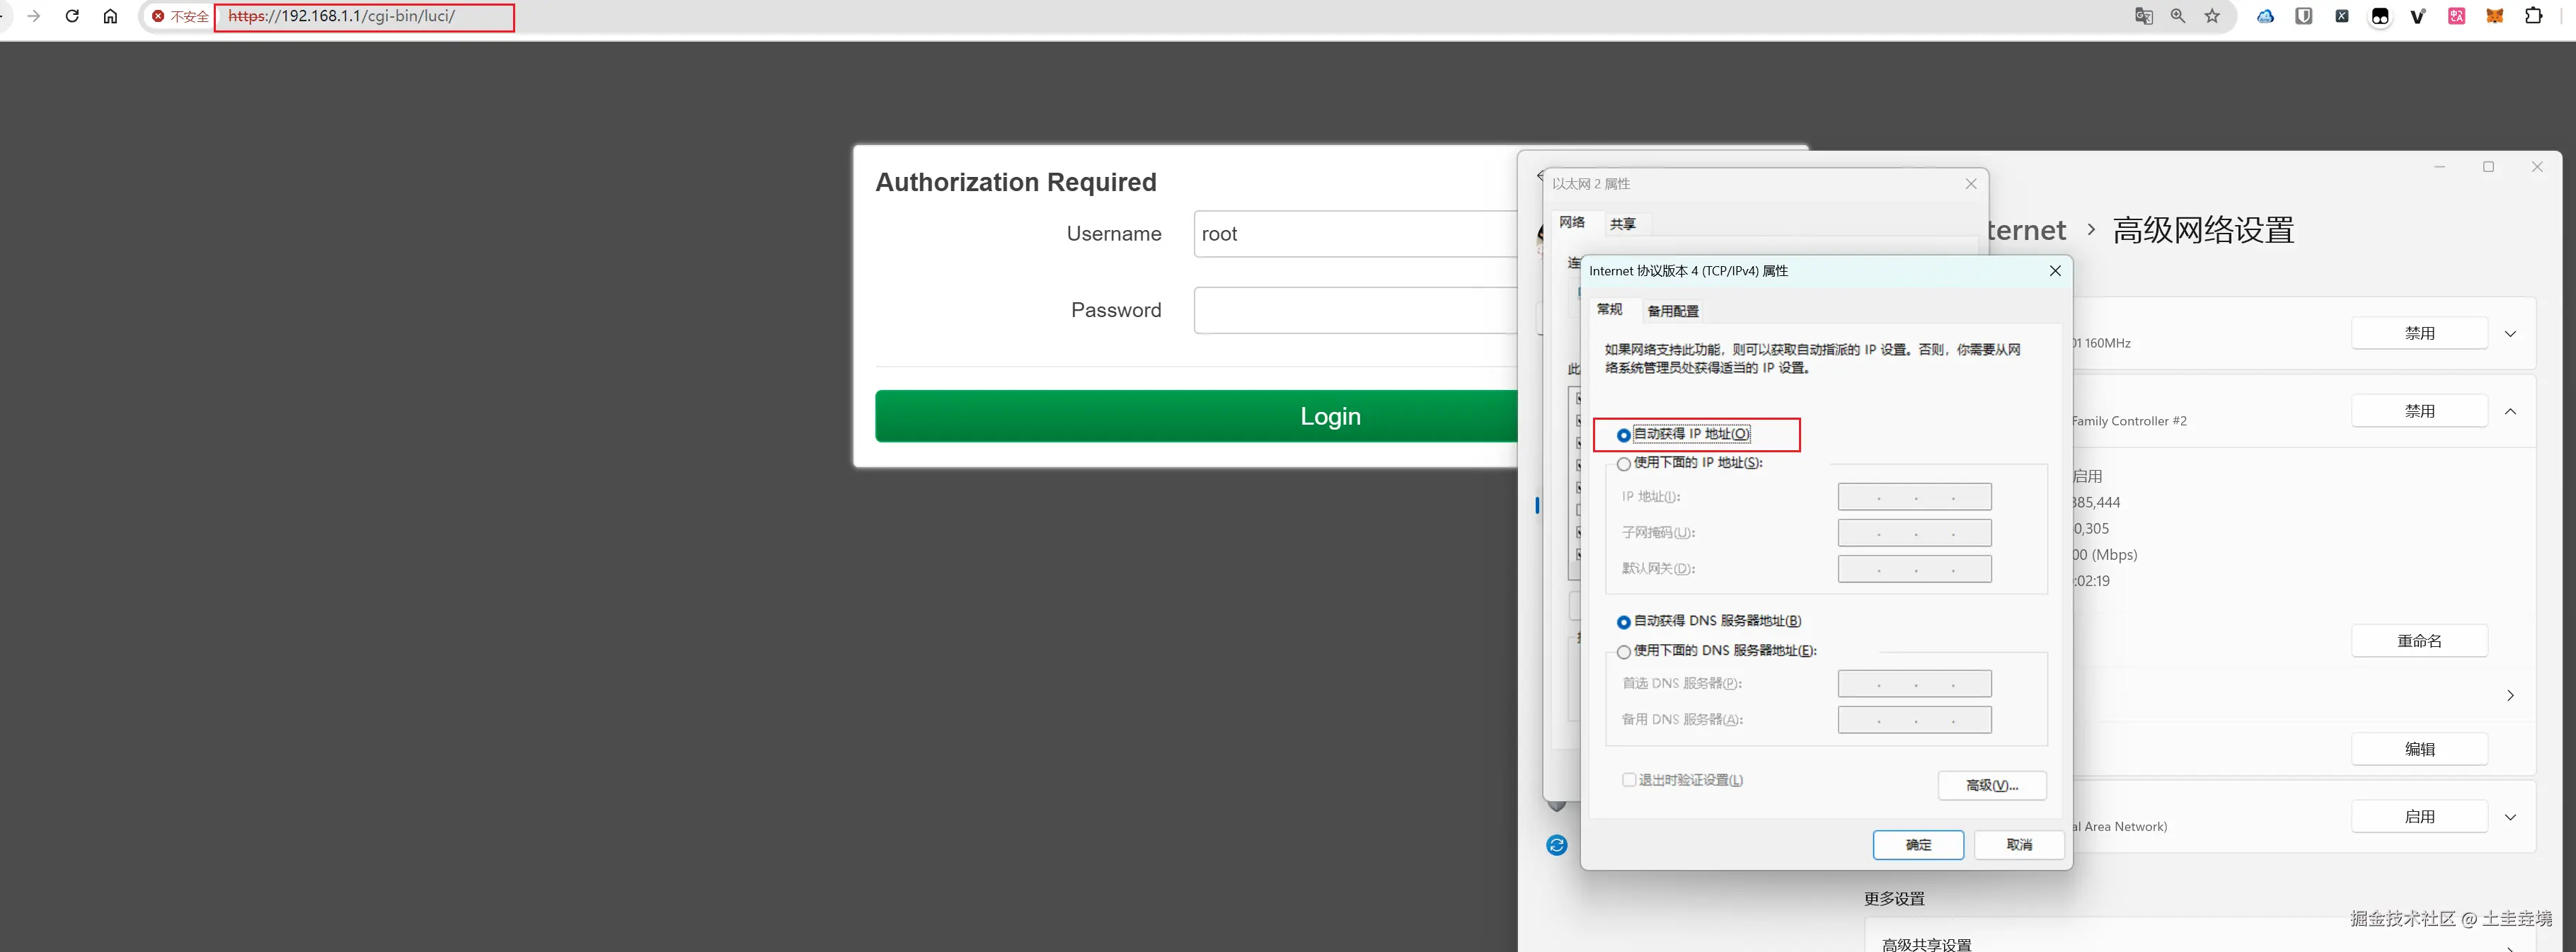
Task: Select 自动获得 IP 地址 radio button
Action: 1623,435
